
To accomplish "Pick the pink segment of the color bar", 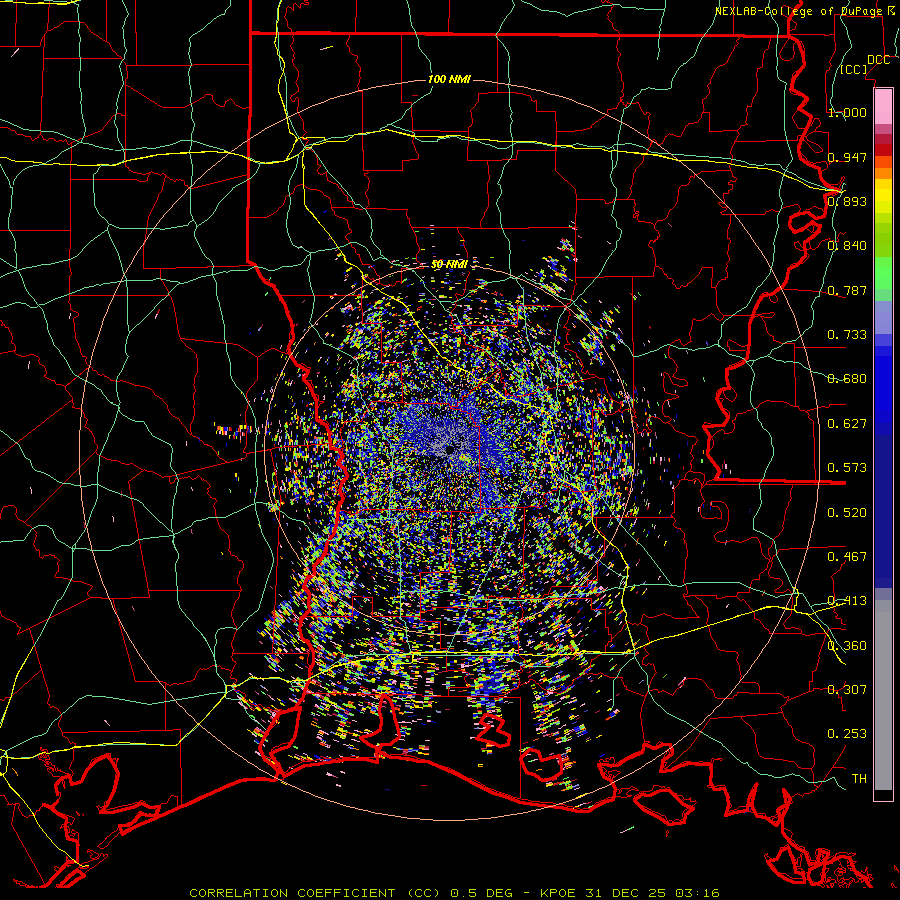I will coord(883,106).
